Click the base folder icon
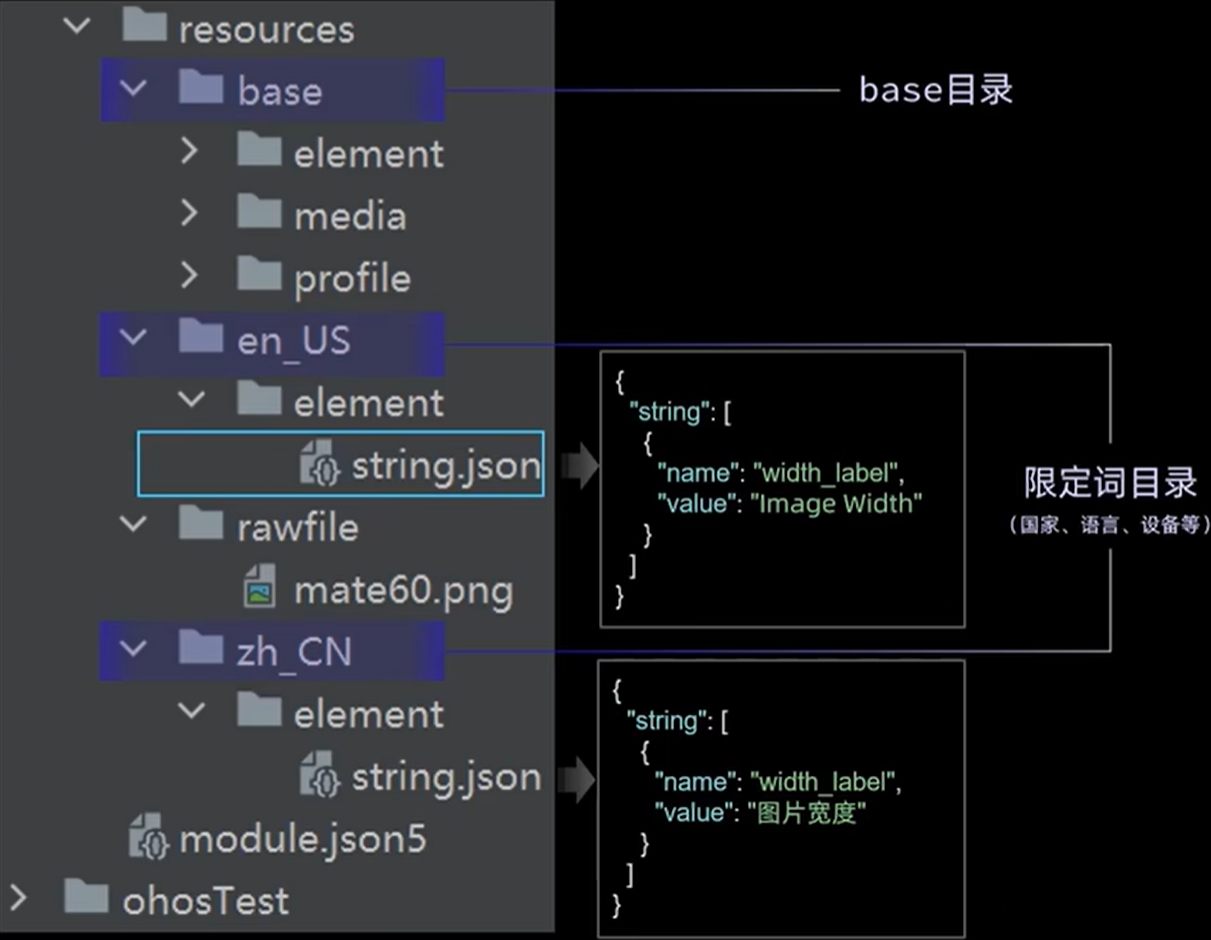 [x=200, y=90]
